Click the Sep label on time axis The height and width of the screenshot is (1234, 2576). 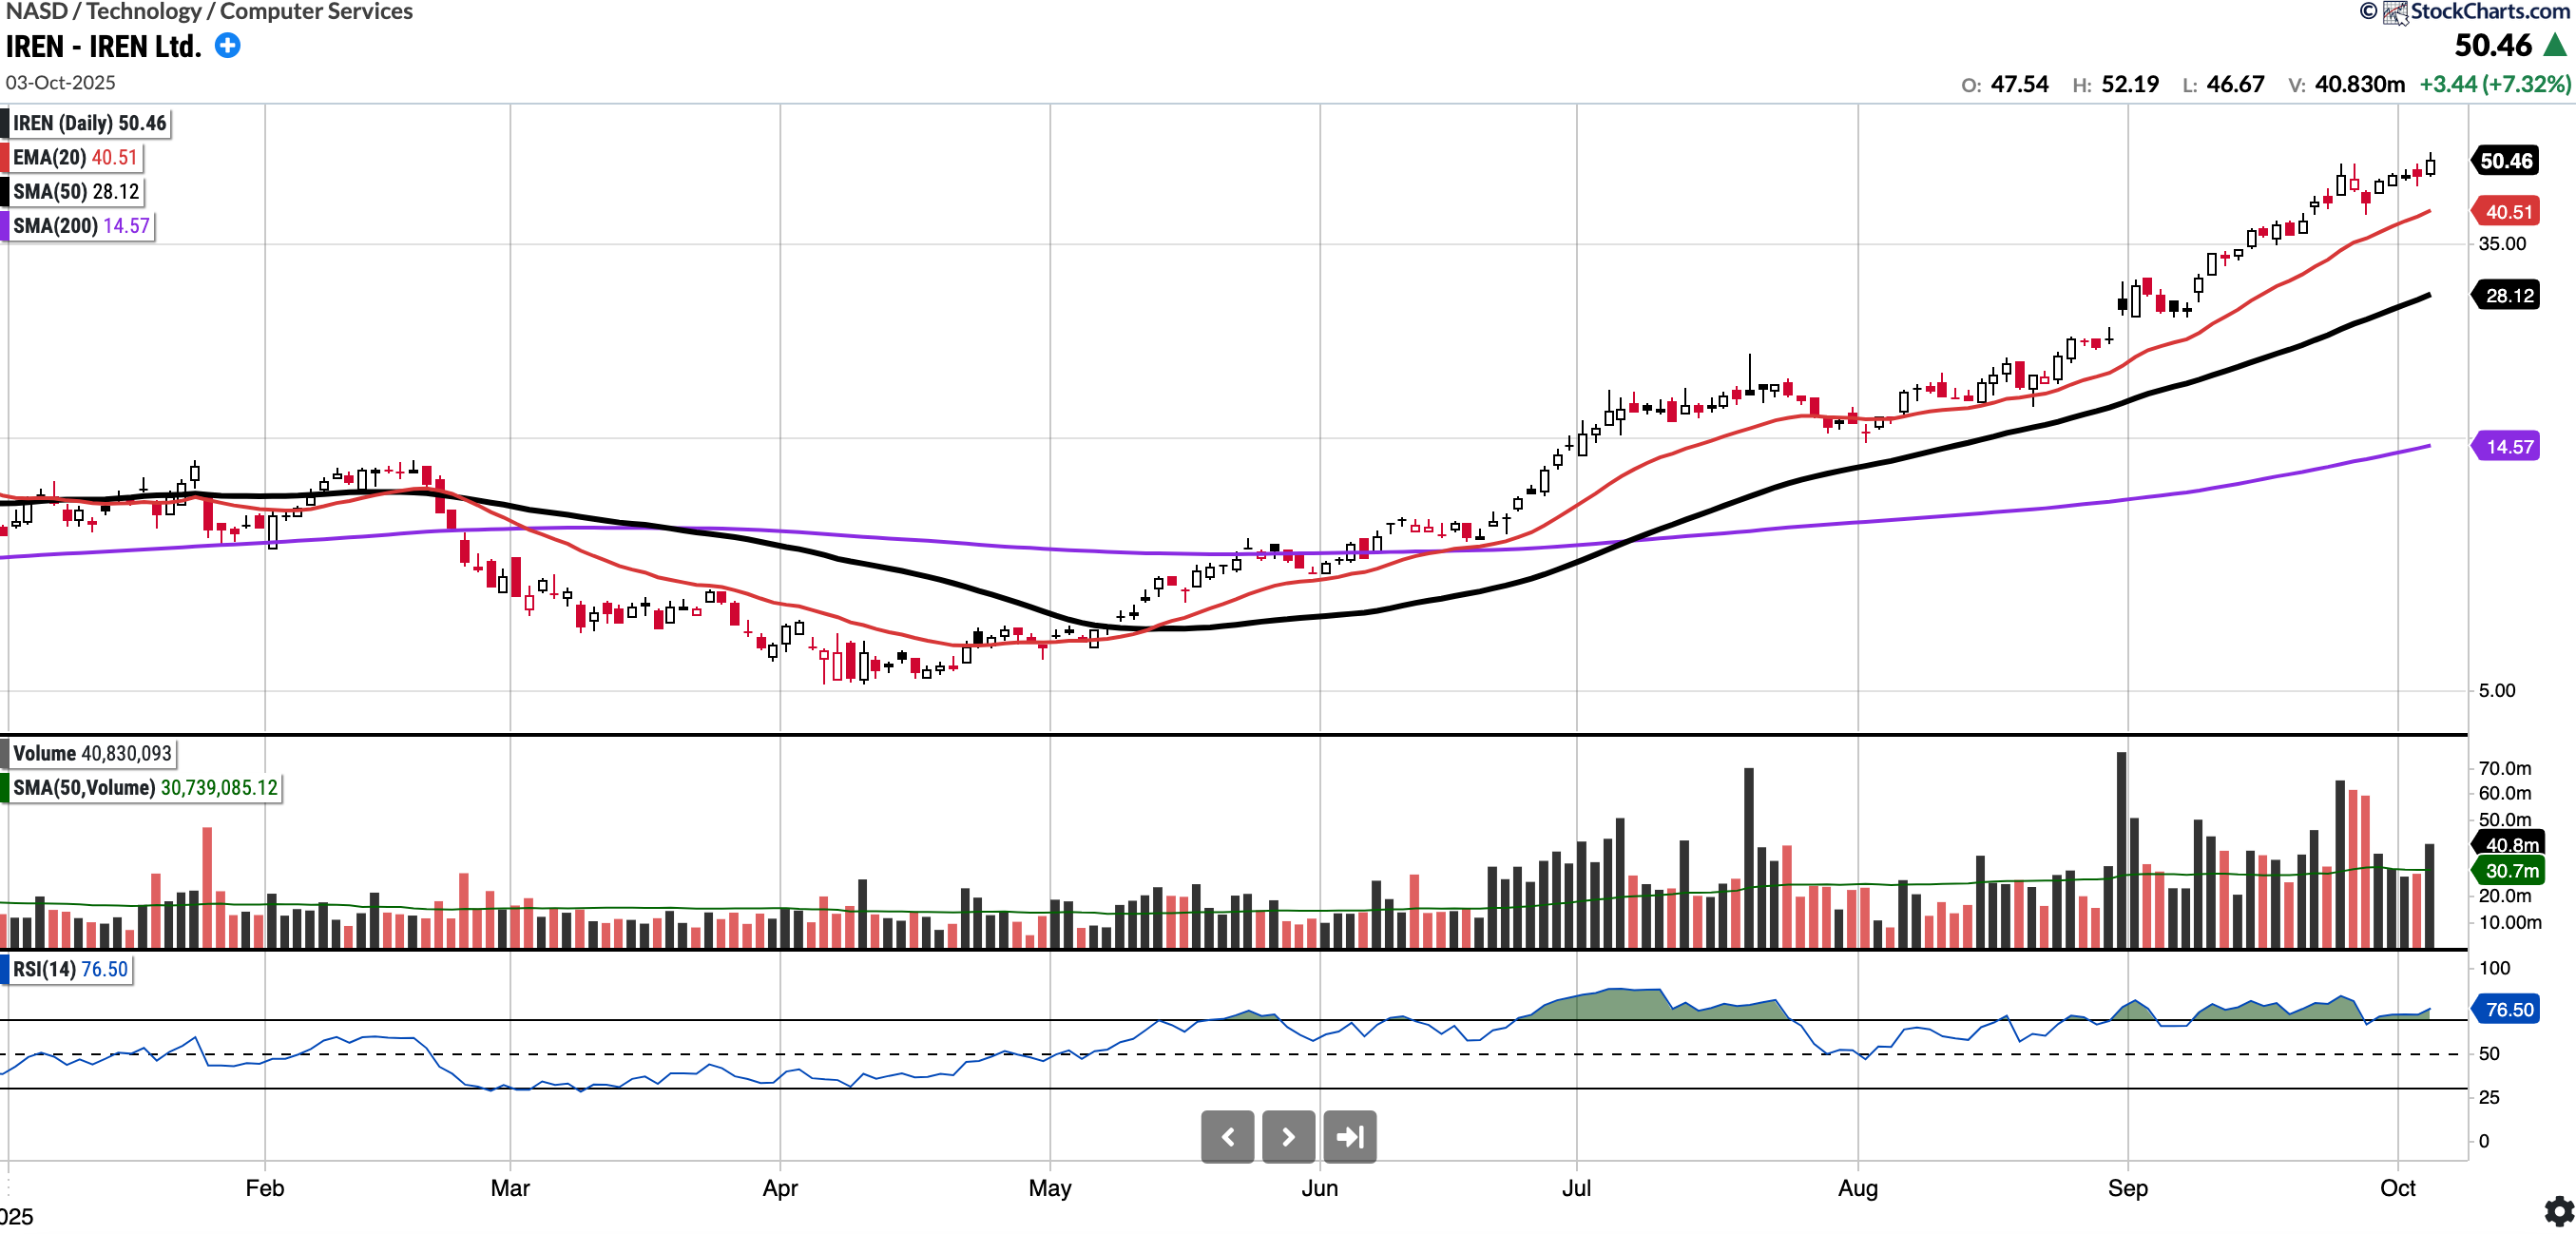pyautogui.click(x=2127, y=1188)
